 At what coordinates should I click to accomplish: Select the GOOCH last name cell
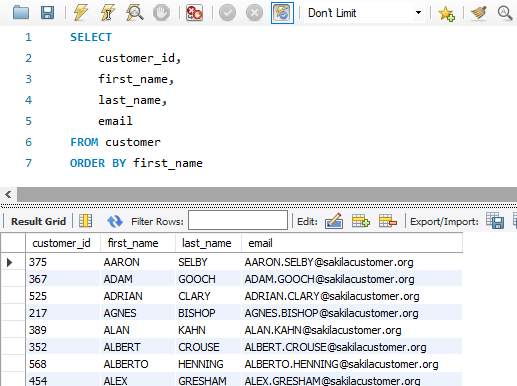point(208,279)
